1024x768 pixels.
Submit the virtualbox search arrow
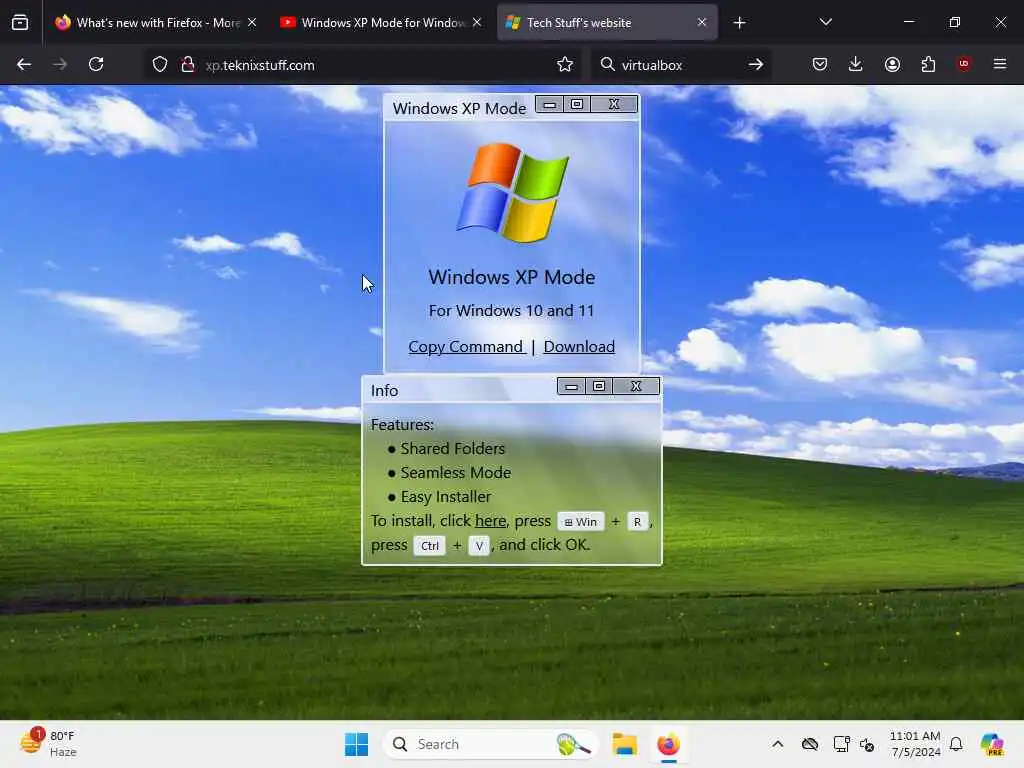[x=756, y=64]
